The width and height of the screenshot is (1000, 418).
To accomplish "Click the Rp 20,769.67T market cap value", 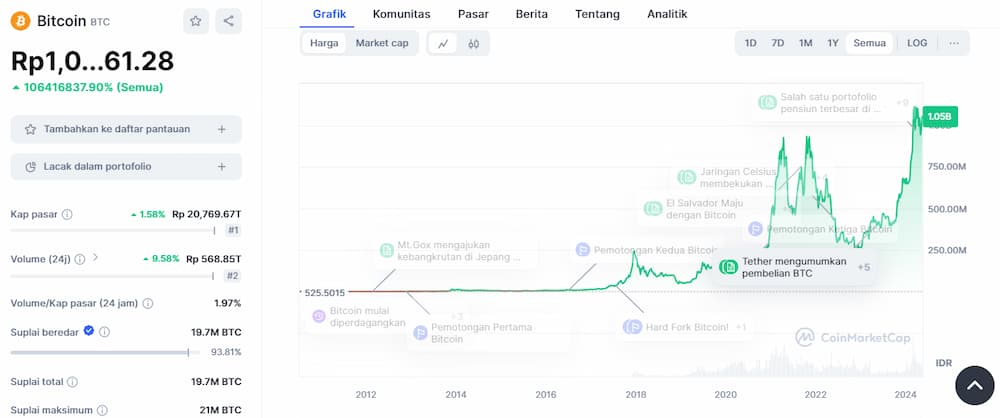I will [207, 214].
